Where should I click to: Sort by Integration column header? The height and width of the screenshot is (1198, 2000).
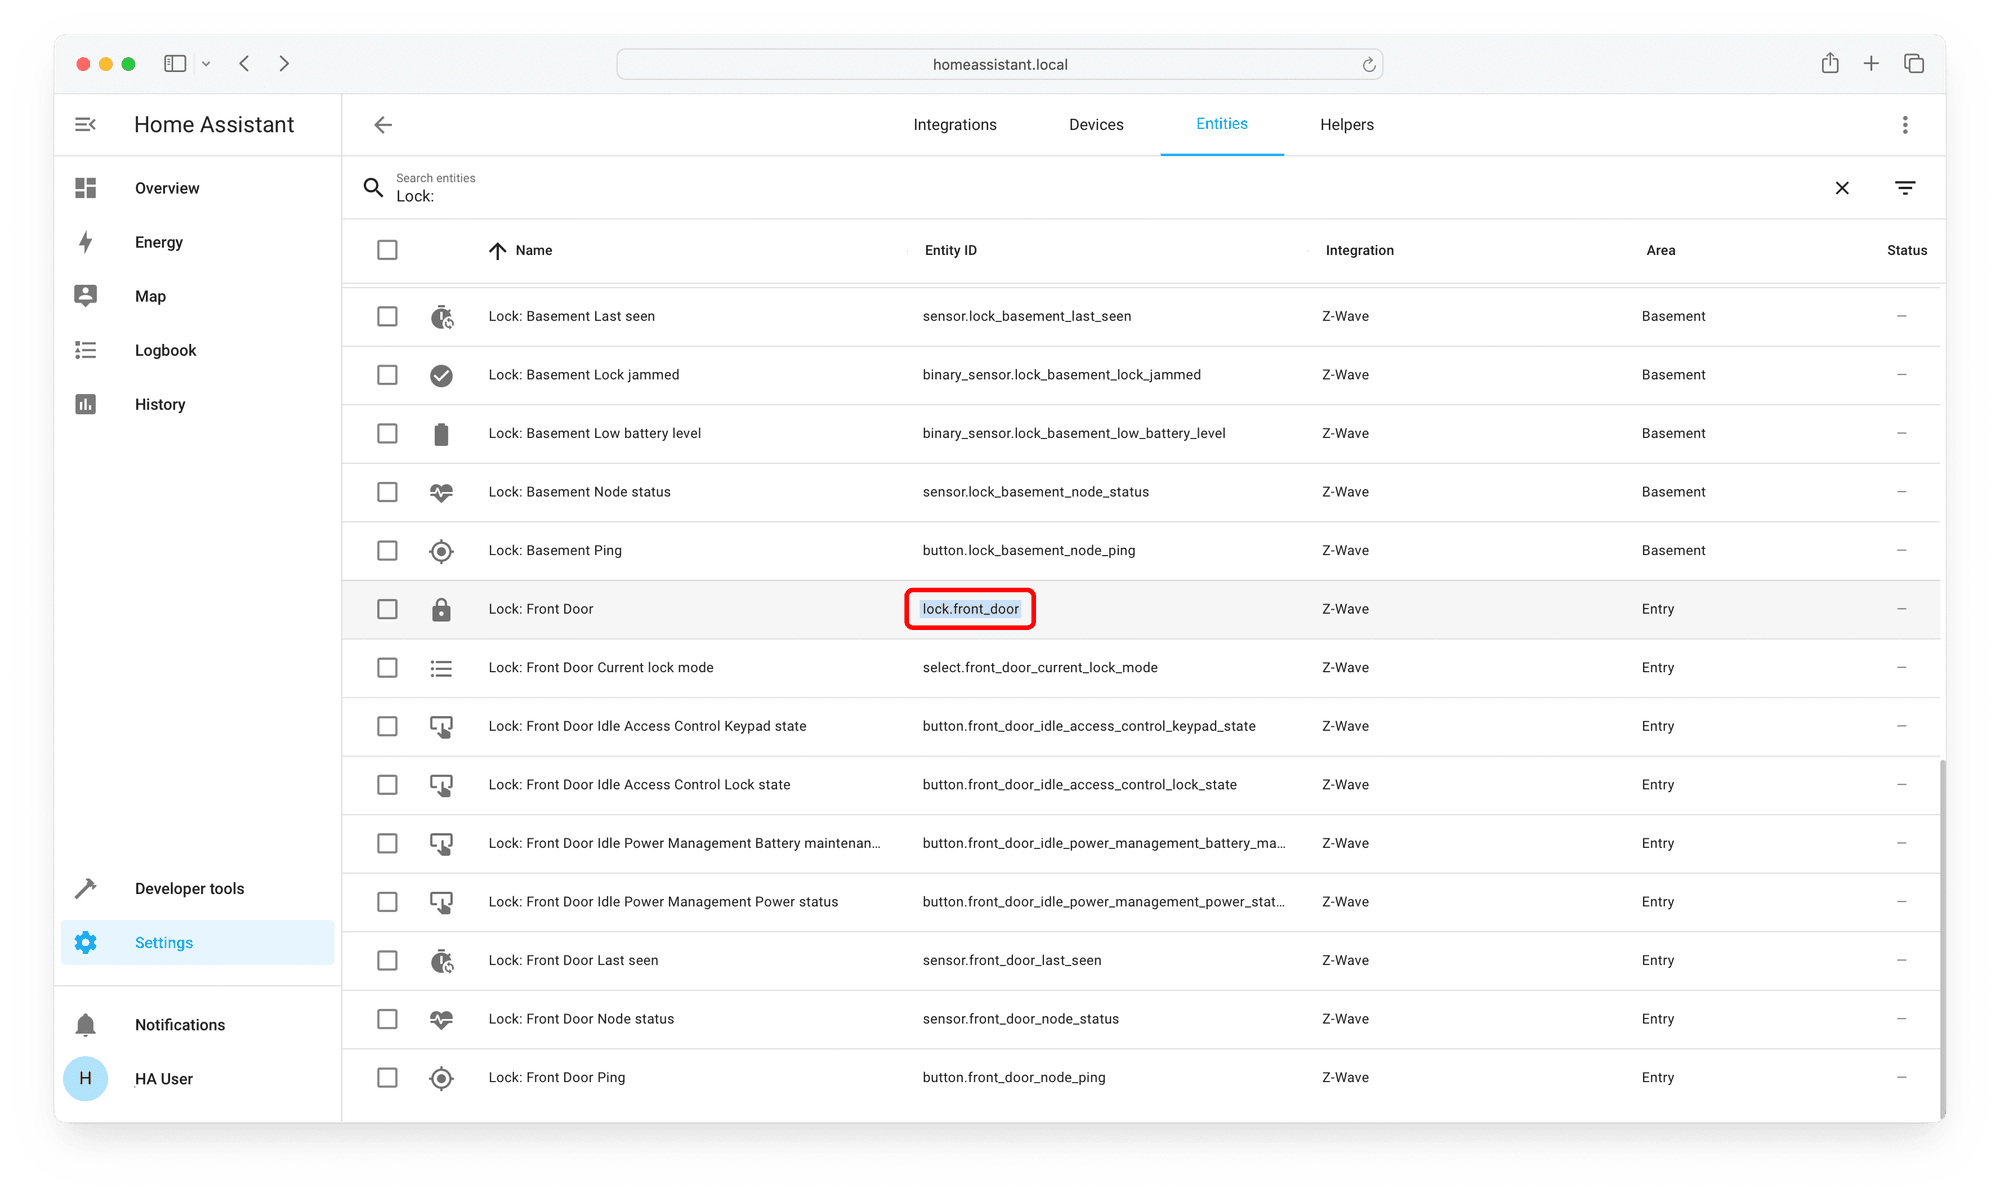tap(1360, 250)
